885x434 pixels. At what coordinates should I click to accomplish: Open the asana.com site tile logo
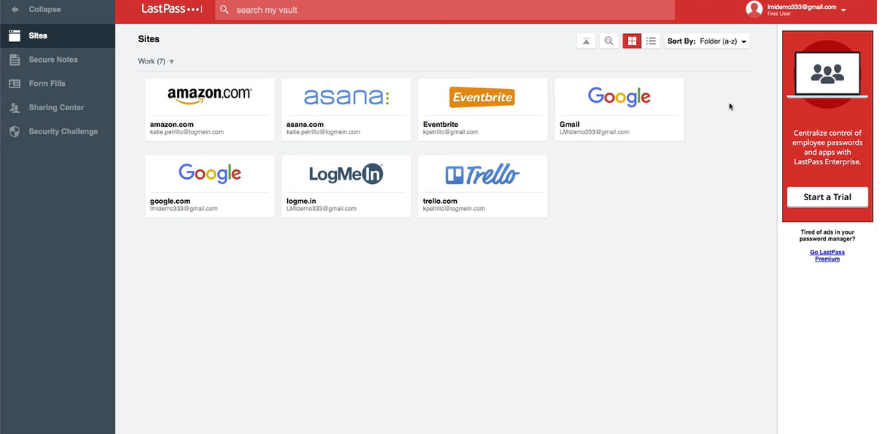(346, 97)
